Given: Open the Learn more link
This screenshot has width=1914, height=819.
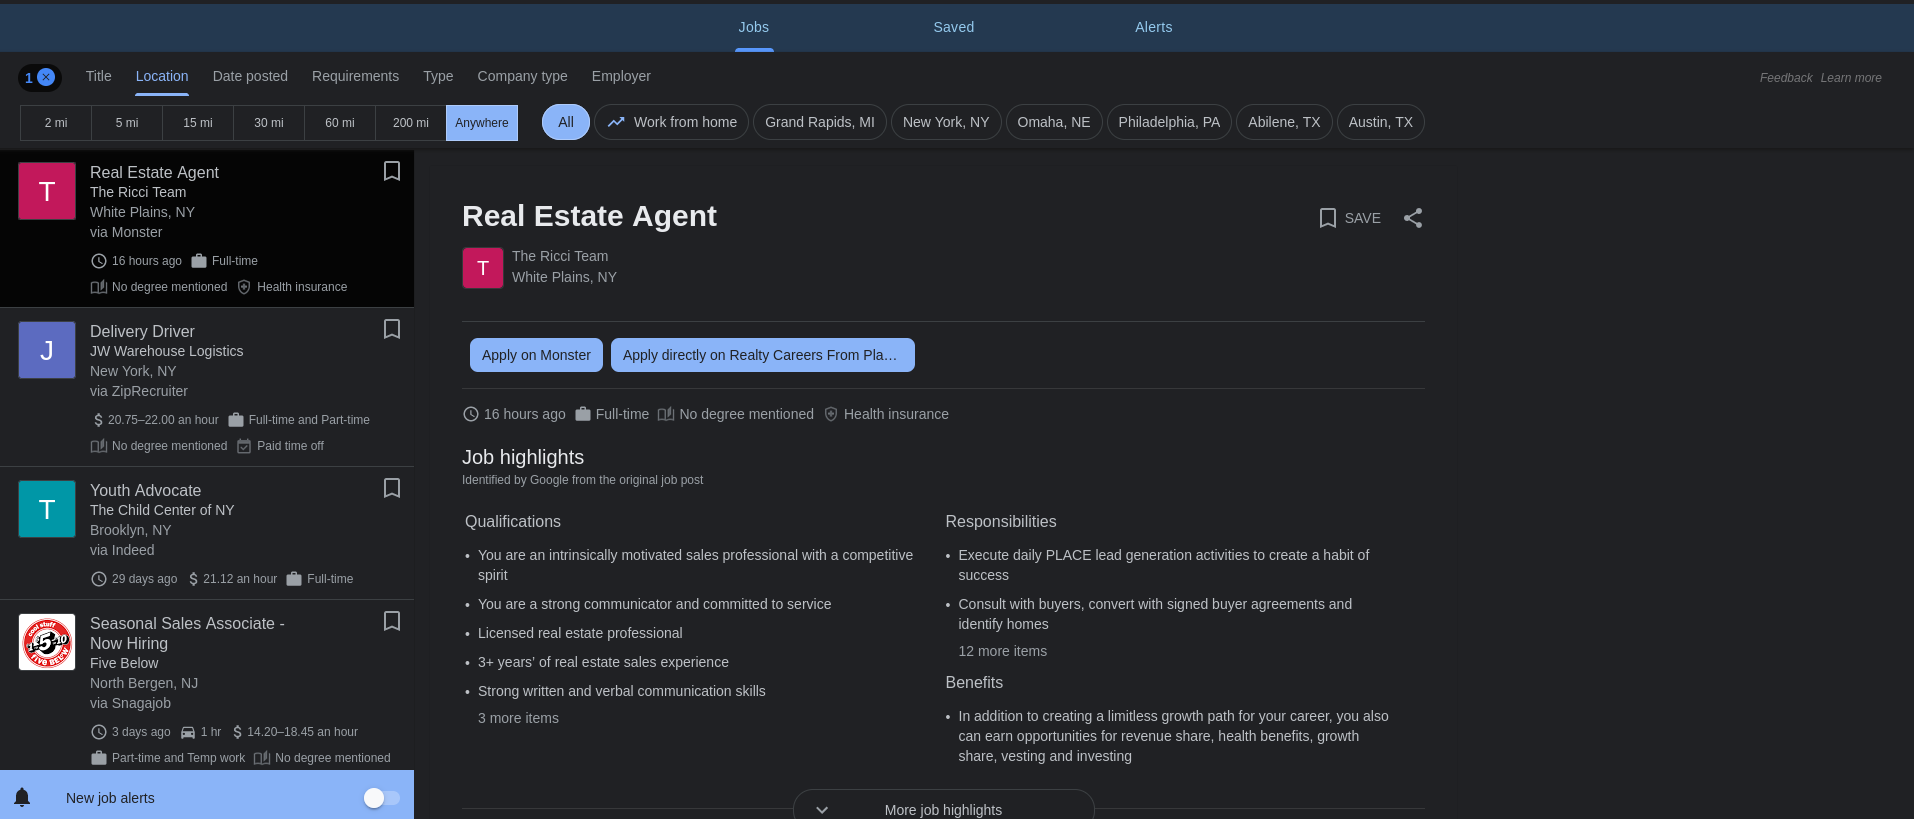Looking at the screenshot, I should coord(1850,78).
